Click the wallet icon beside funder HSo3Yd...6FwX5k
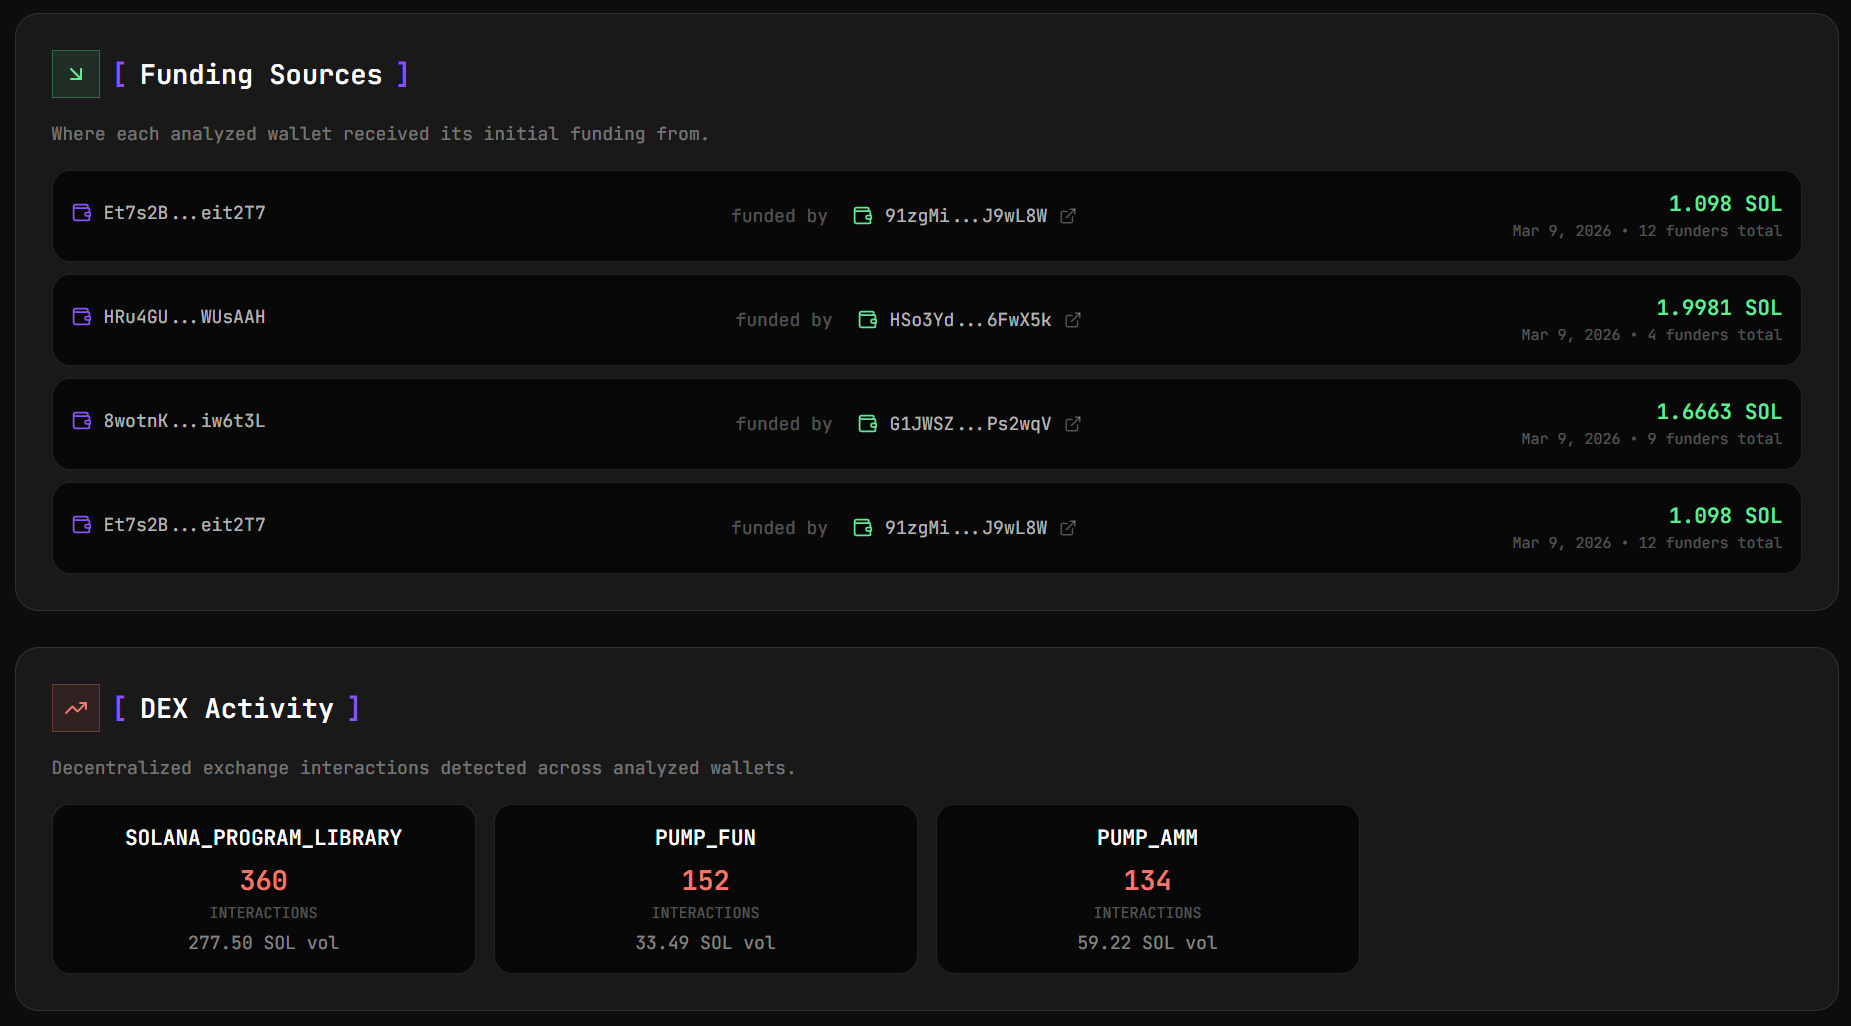The height and width of the screenshot is (1026, 1851). tap(867, 319)
